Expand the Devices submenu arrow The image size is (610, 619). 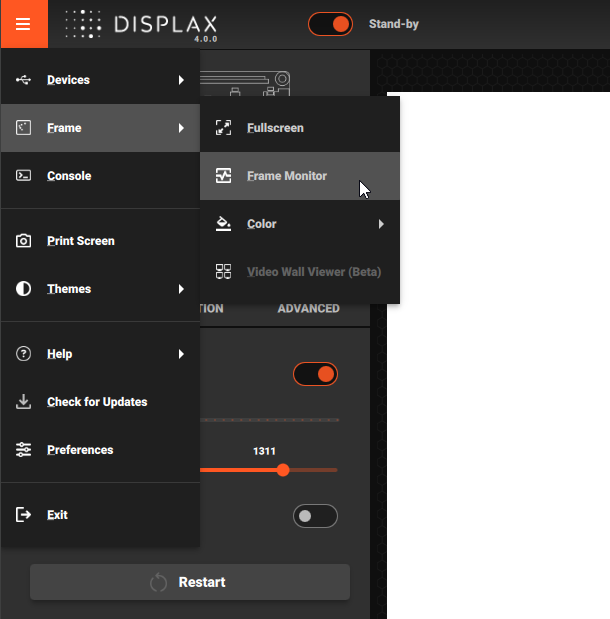tap(181, 80)
